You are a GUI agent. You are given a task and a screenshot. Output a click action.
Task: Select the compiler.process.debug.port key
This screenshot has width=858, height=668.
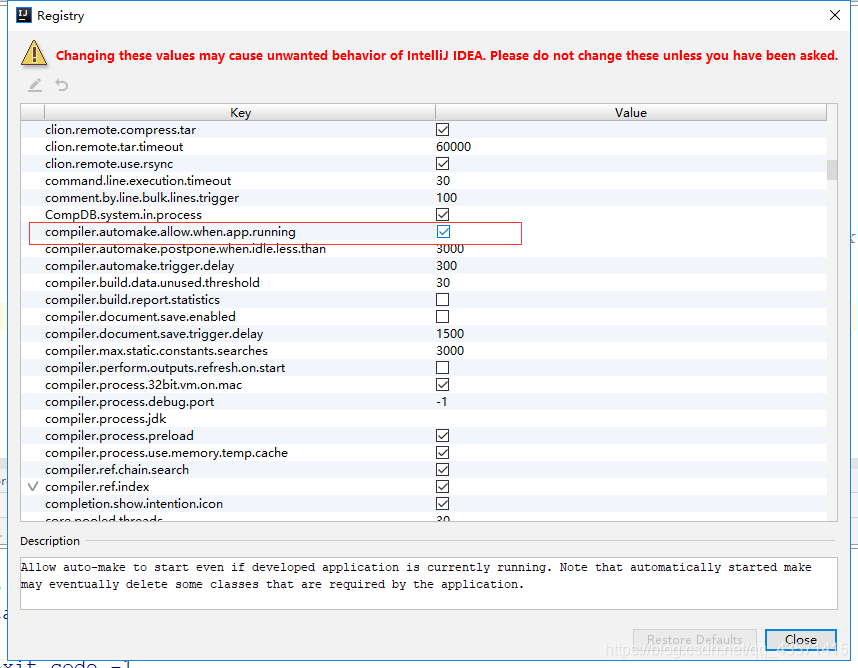tap(129, 402)
